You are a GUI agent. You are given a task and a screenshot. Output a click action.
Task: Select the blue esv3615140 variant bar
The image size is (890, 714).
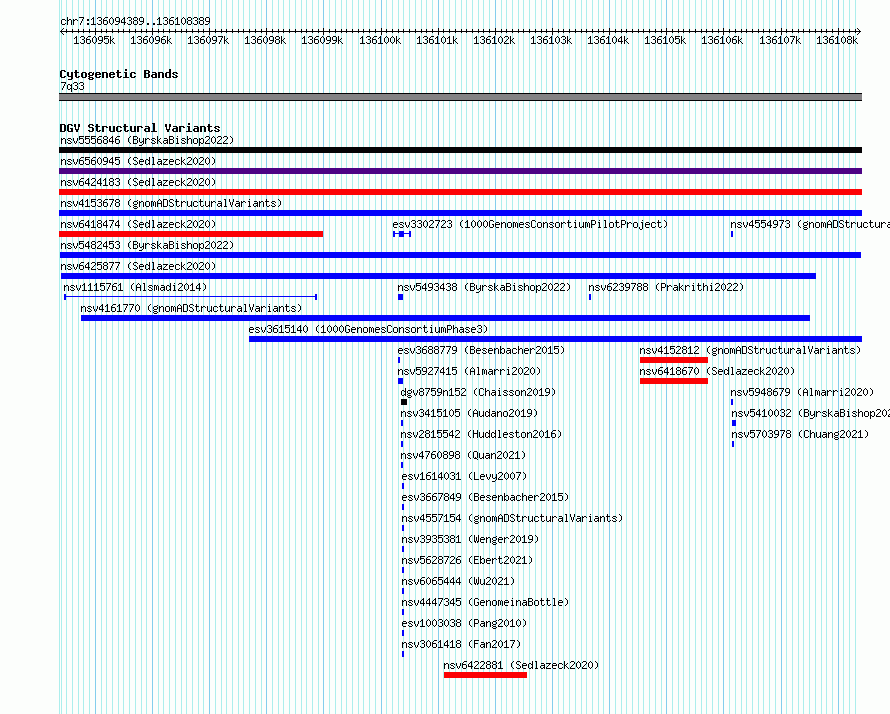tap(555, 339)
